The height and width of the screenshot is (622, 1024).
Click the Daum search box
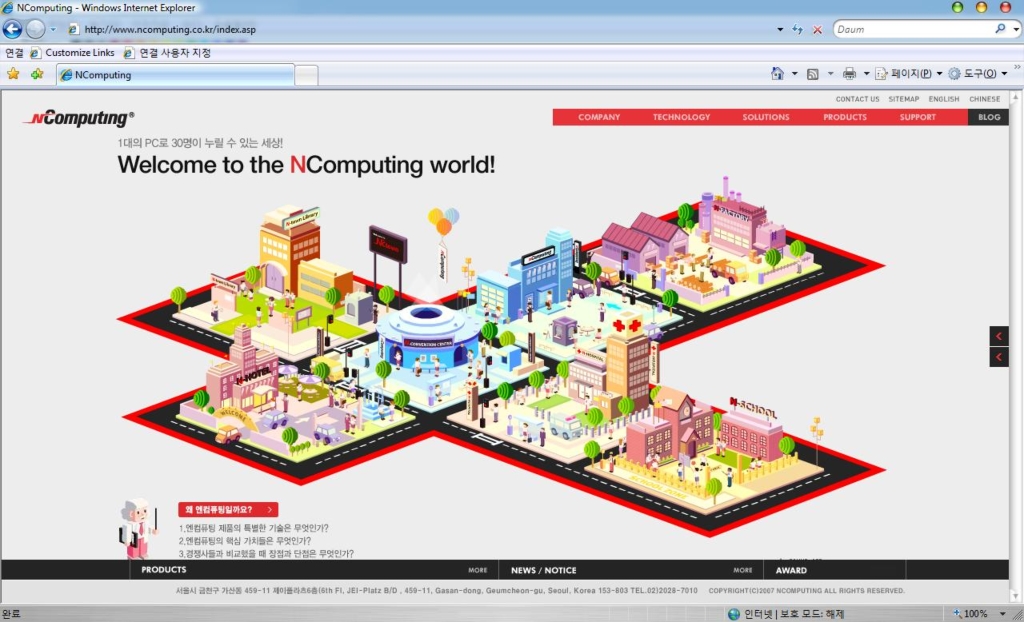912,29
